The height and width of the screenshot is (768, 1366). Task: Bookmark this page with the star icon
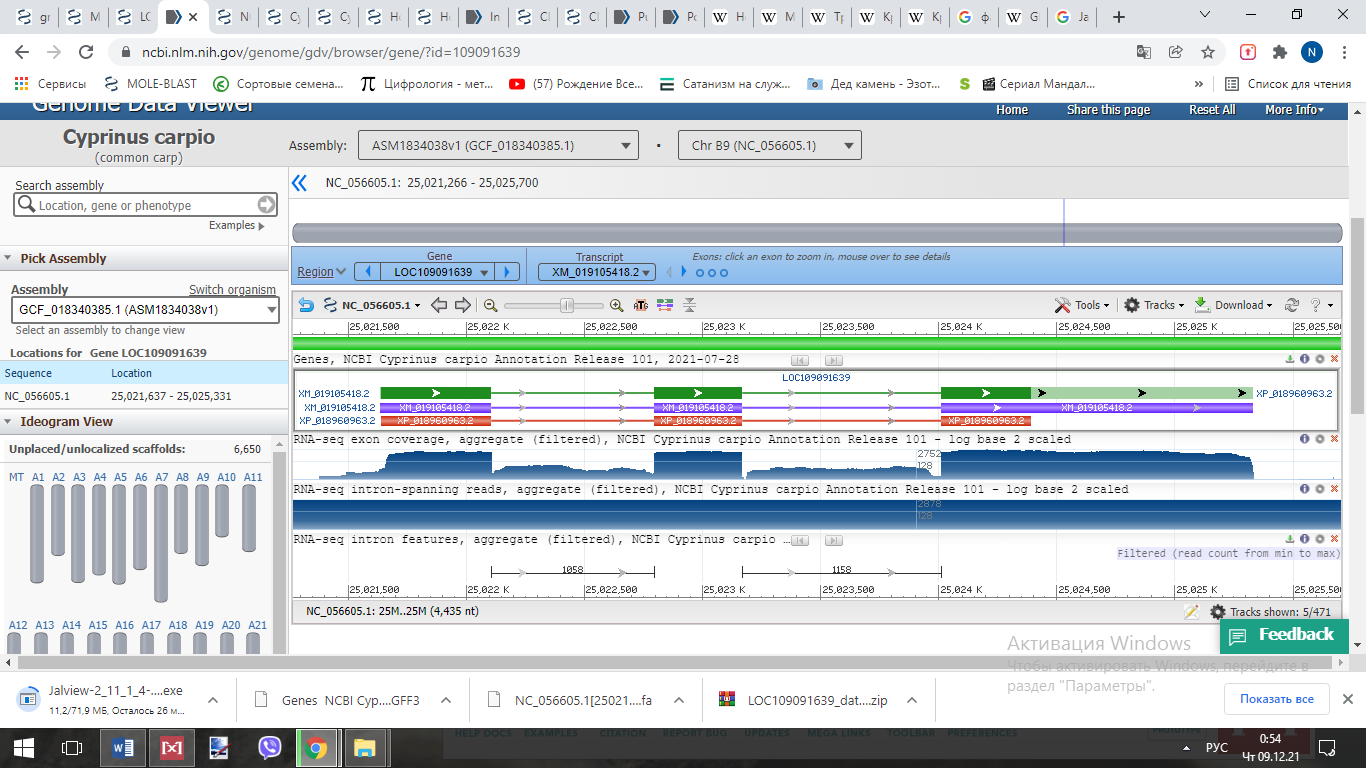click(1208, 52)
